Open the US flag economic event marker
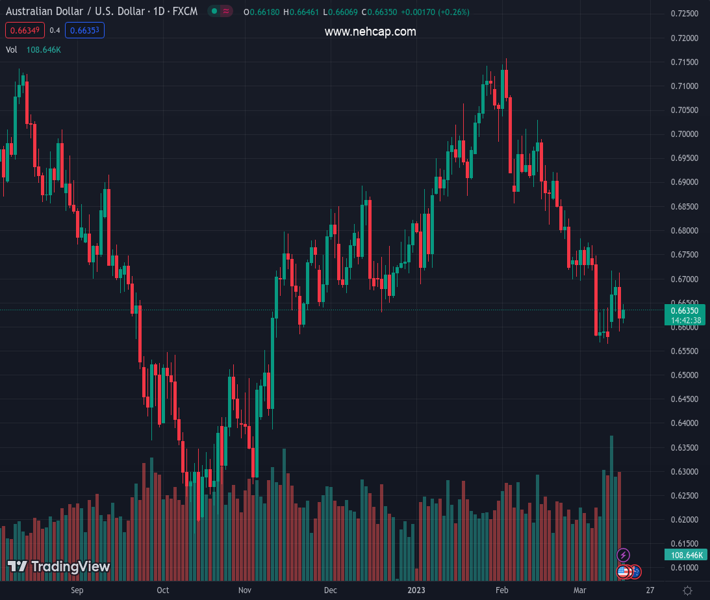The width and height of the screenshot is (710, 600). point(624,572)
